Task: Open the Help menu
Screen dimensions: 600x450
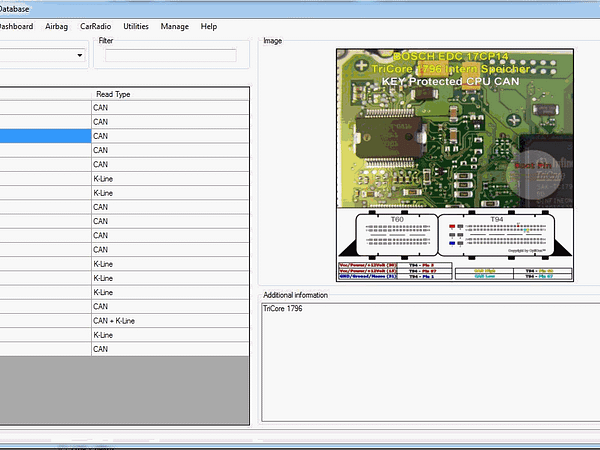Action: point(209,26)
